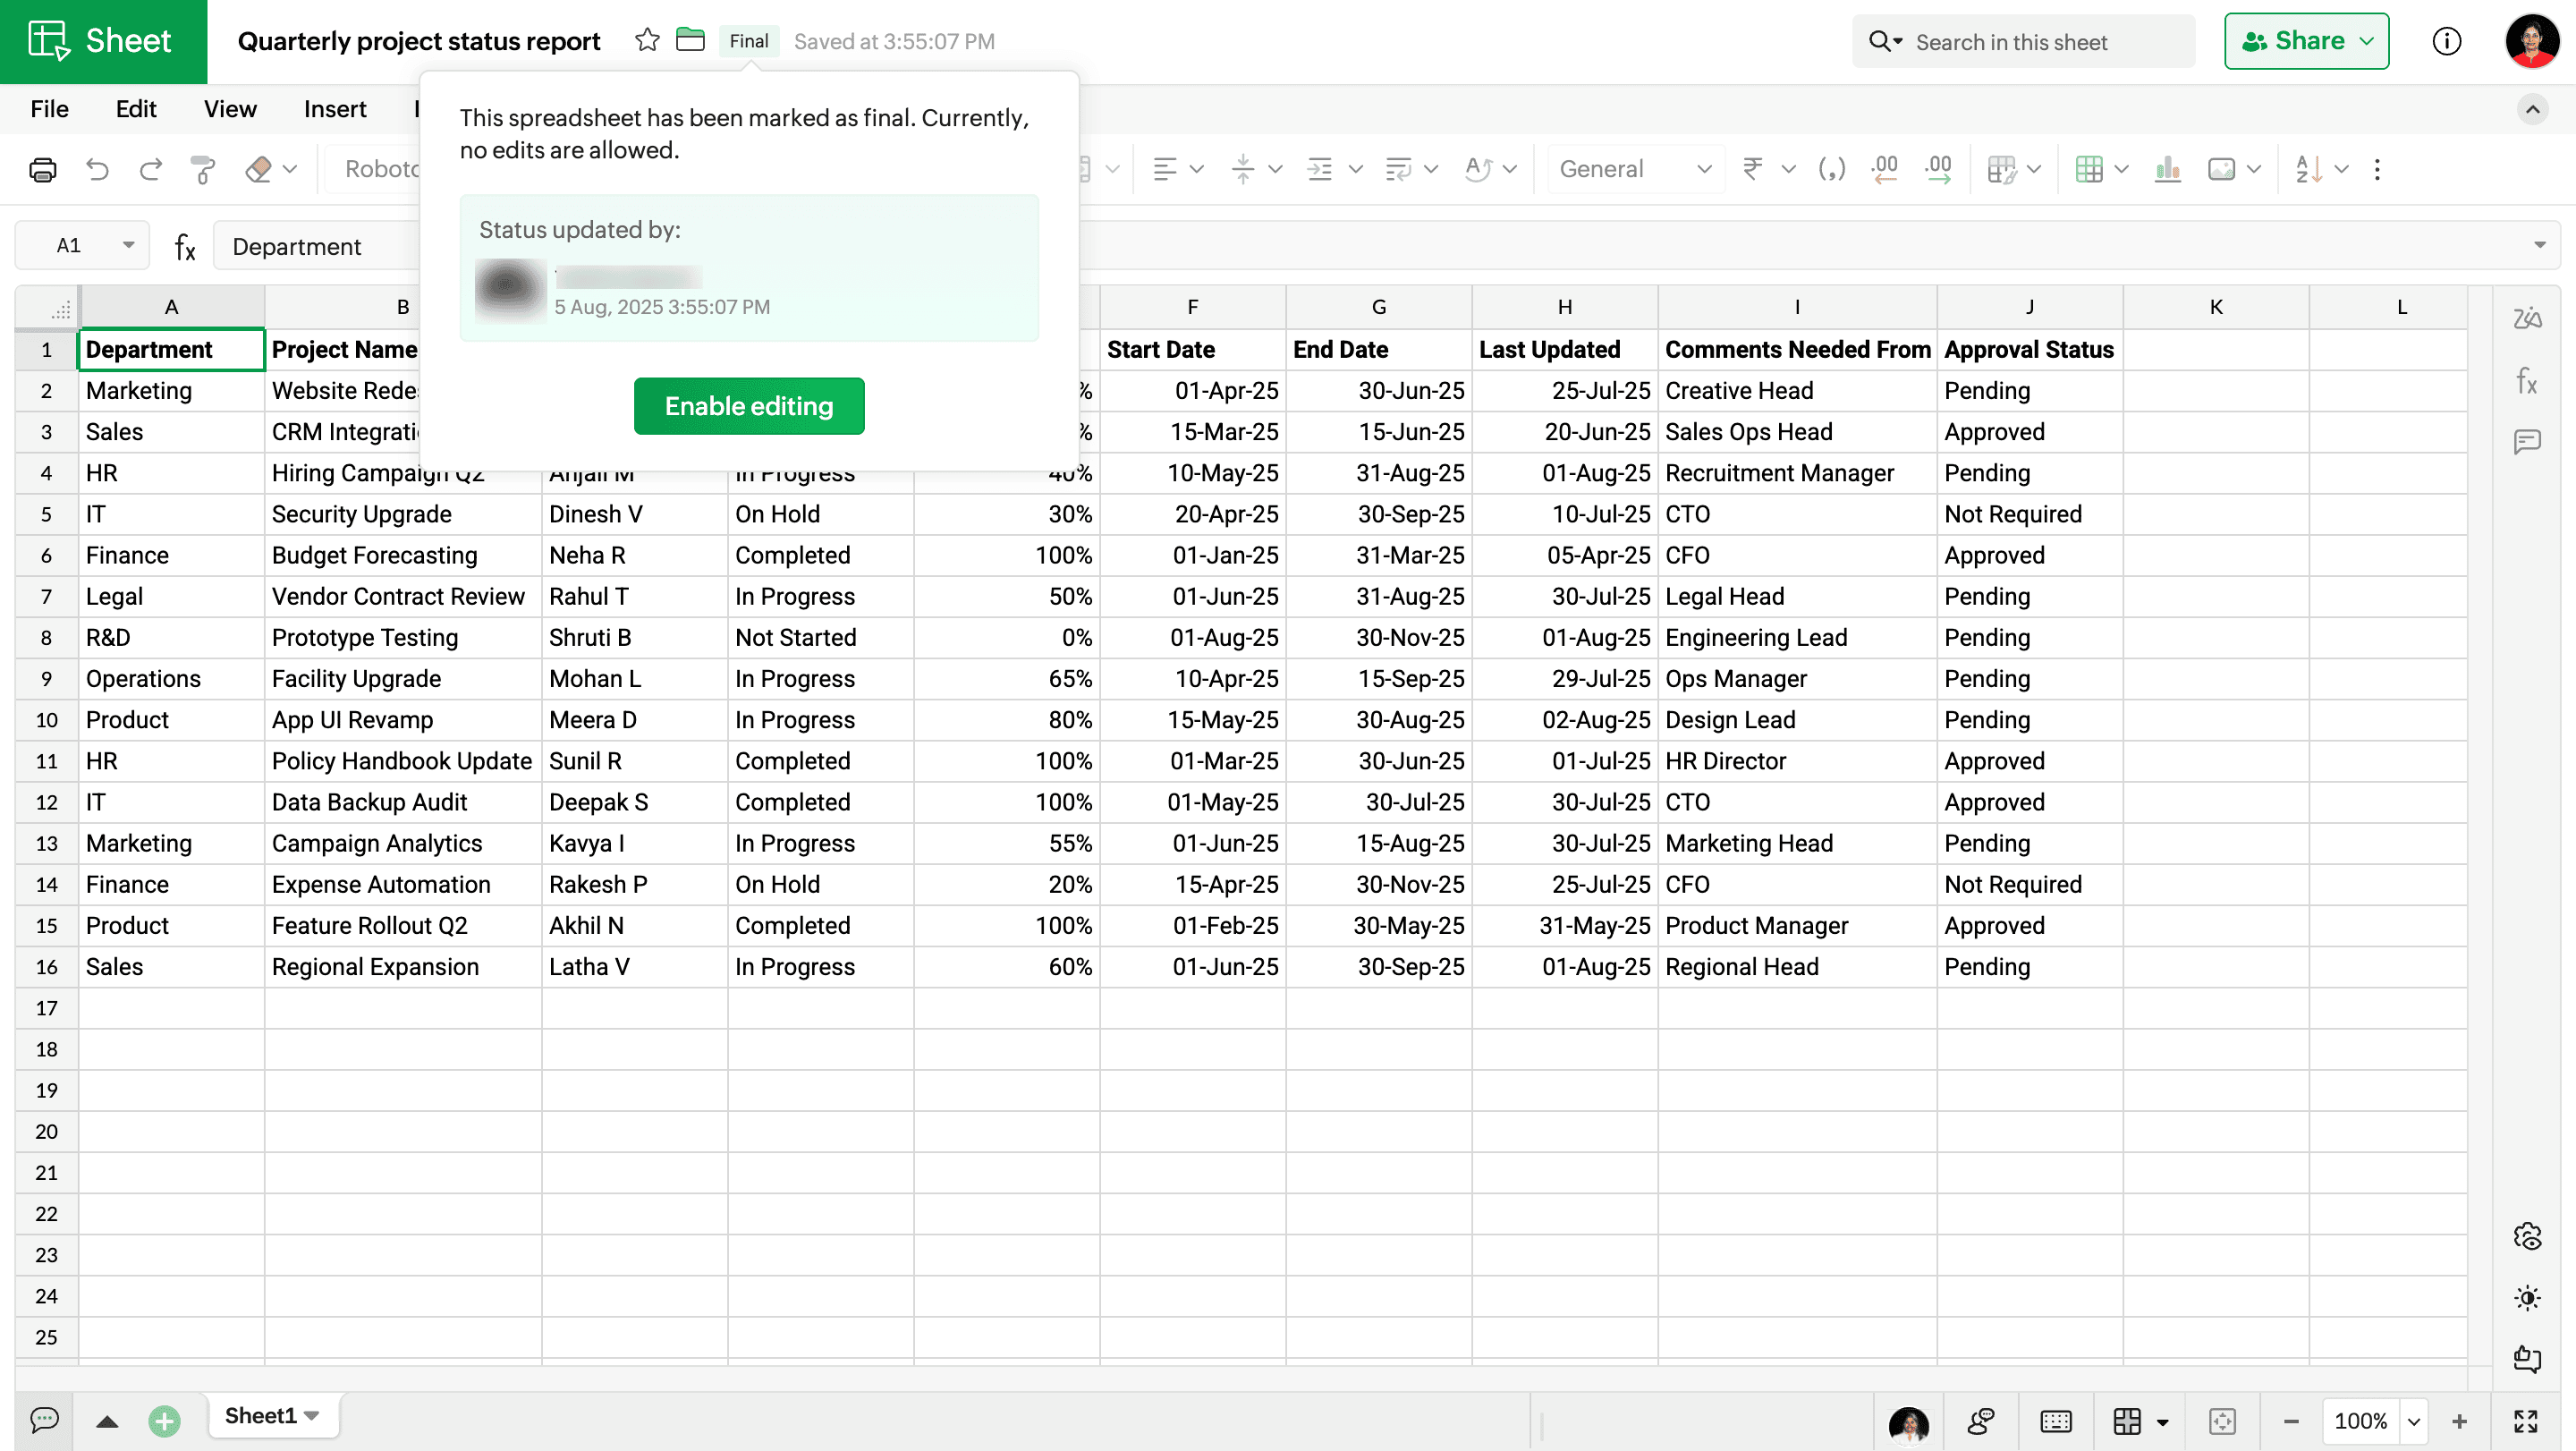The image size is (2576, 1451).
Task: Click the Enable editing button
Action: click(748, 406)
